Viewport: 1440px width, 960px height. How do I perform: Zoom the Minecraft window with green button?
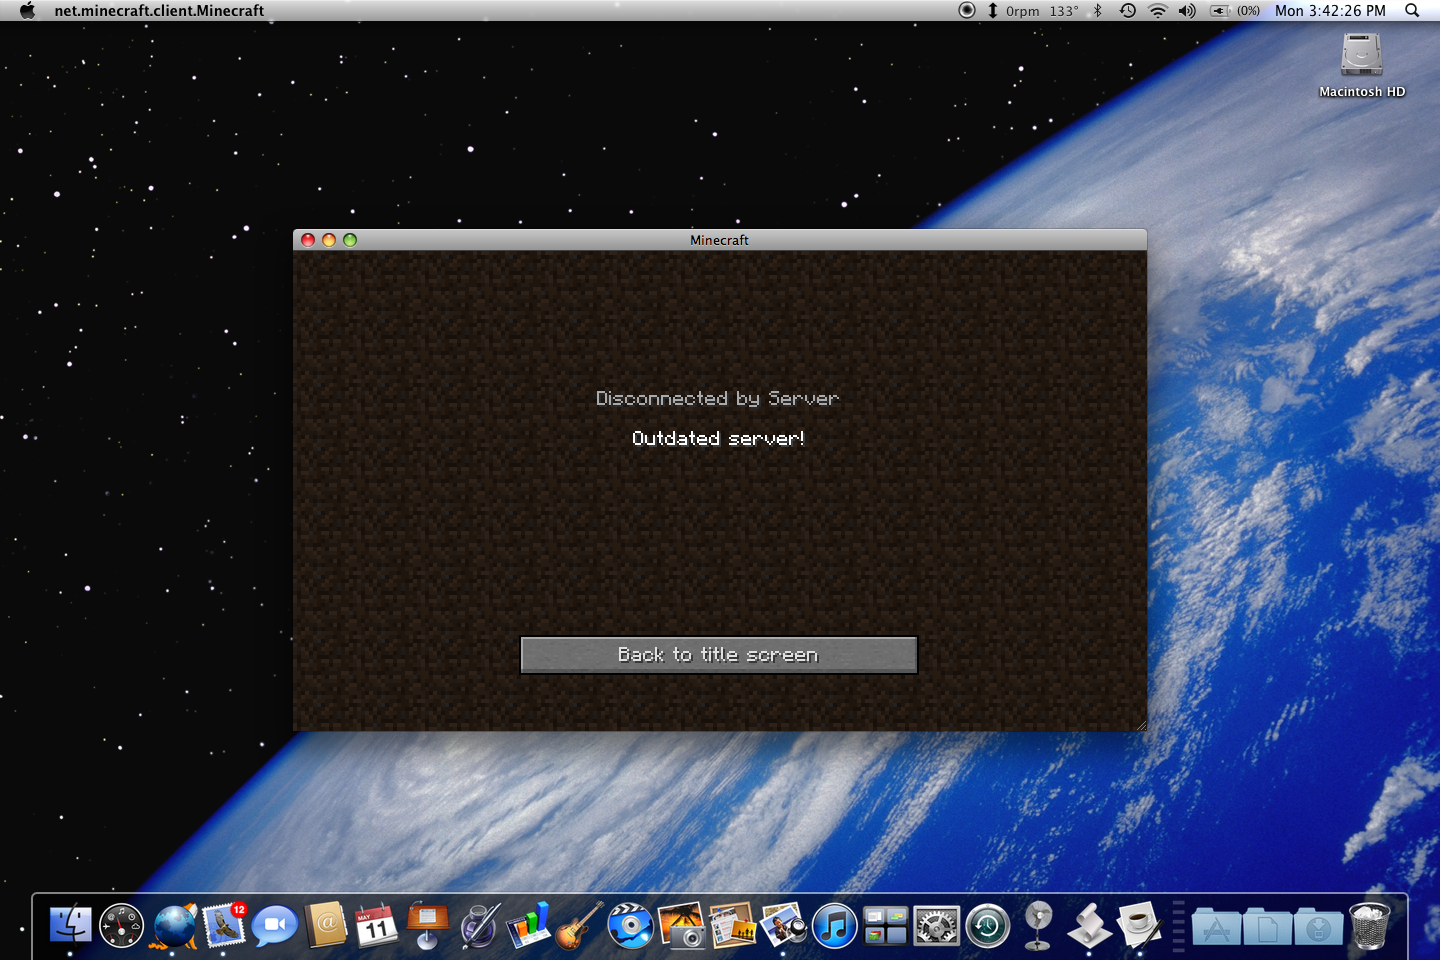(x=350, y=240)
